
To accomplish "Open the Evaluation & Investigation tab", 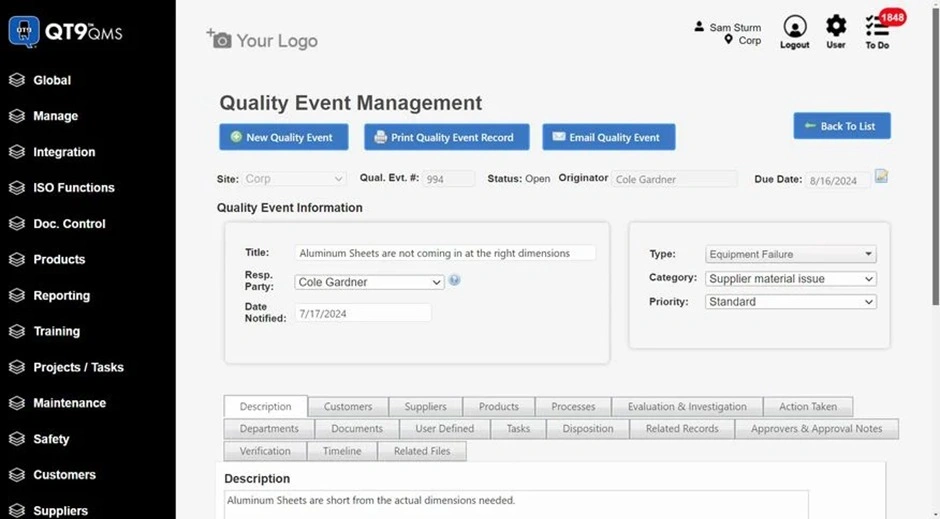I will [687, 407].
